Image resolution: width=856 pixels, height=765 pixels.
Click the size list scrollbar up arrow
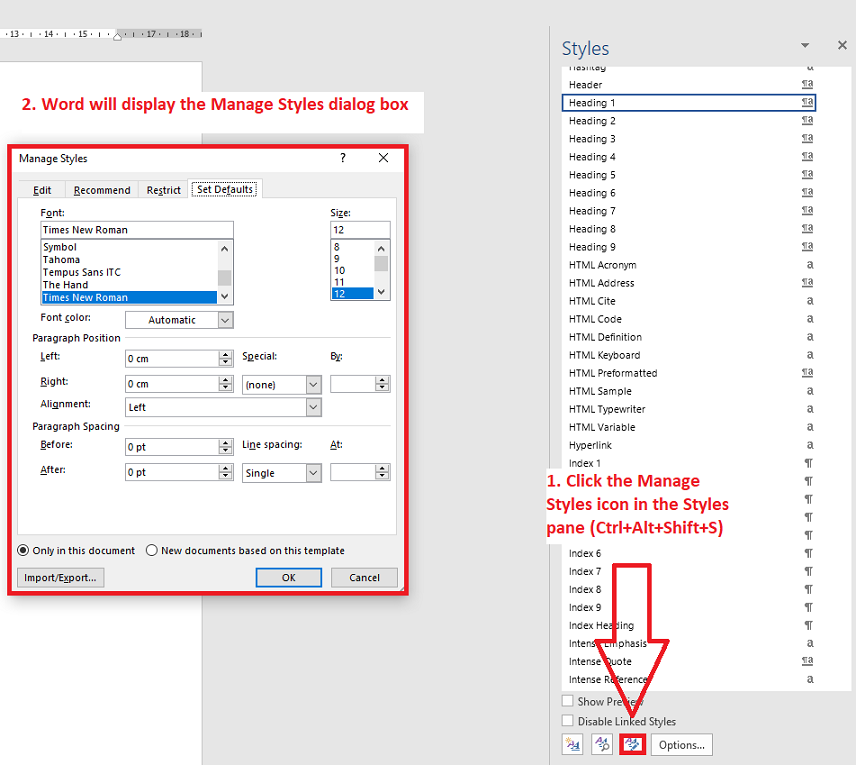click(381, 248)
